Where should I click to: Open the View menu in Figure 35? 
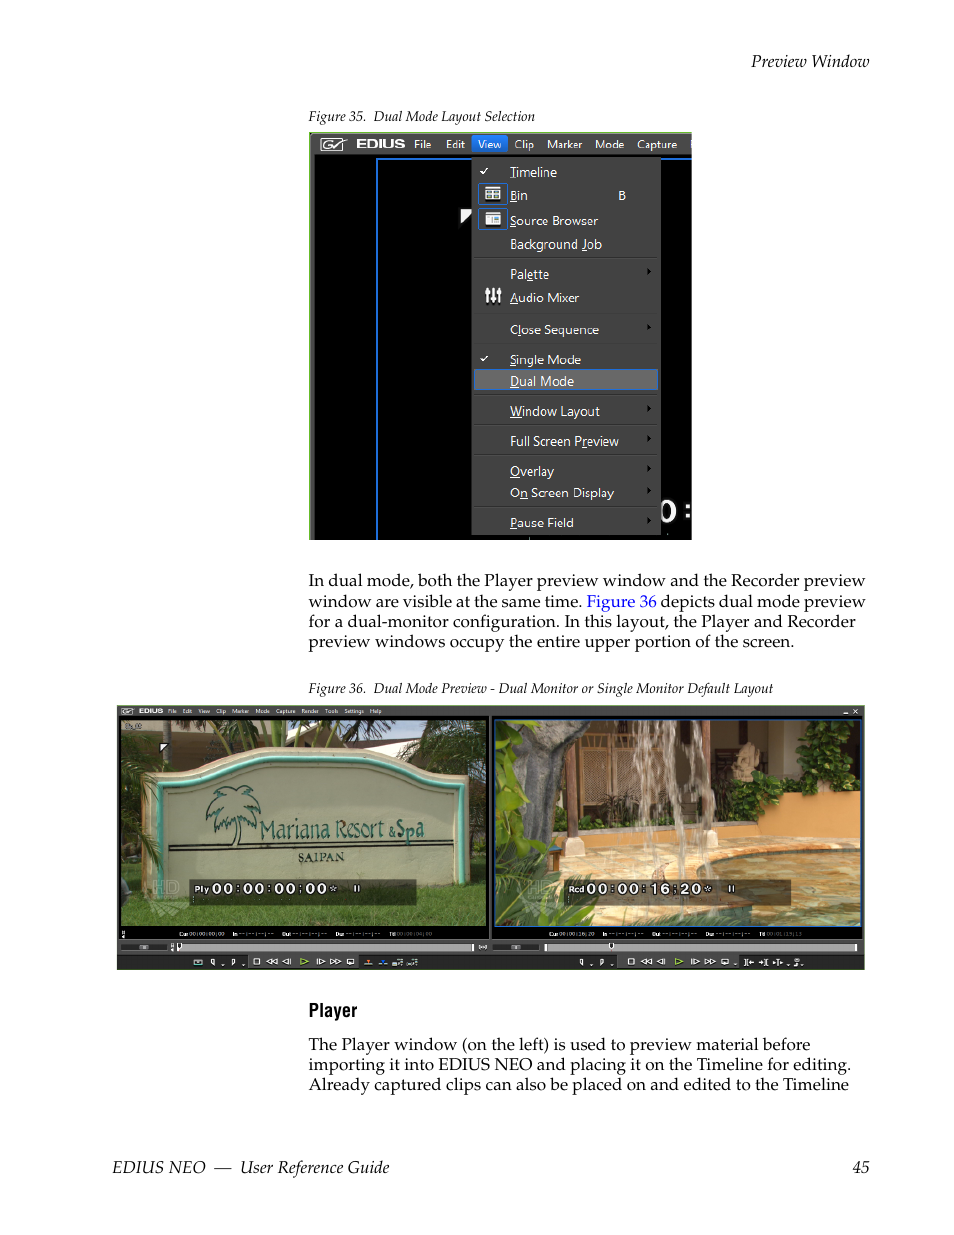tap(489, 144)
